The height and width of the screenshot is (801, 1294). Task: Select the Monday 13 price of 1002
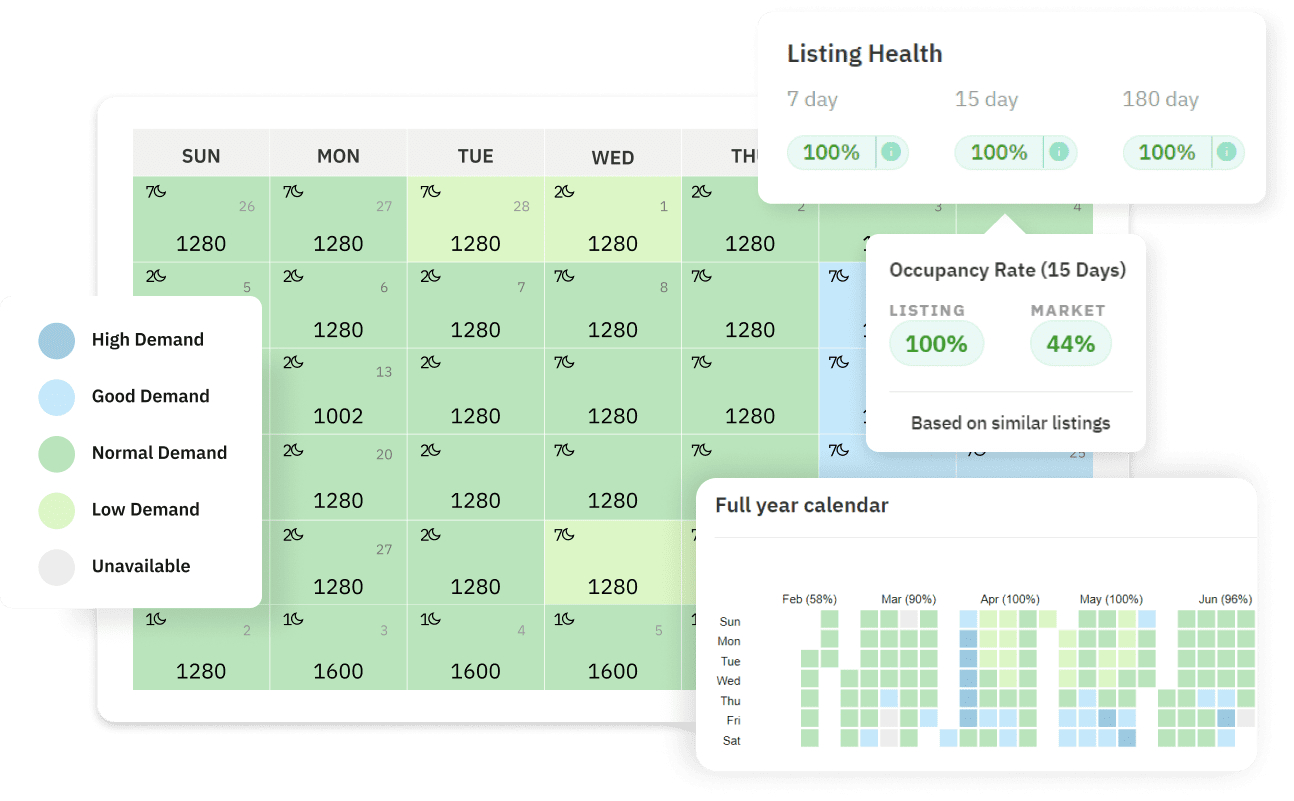tap(338, 416)
